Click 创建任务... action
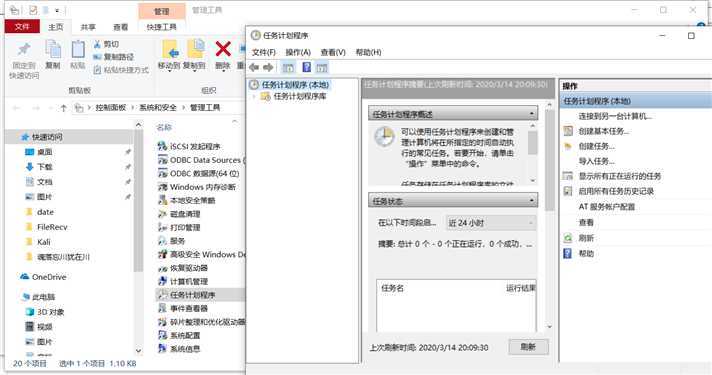Image resolution: width=712 pixels, height=375 pixels. pos(596,146)
